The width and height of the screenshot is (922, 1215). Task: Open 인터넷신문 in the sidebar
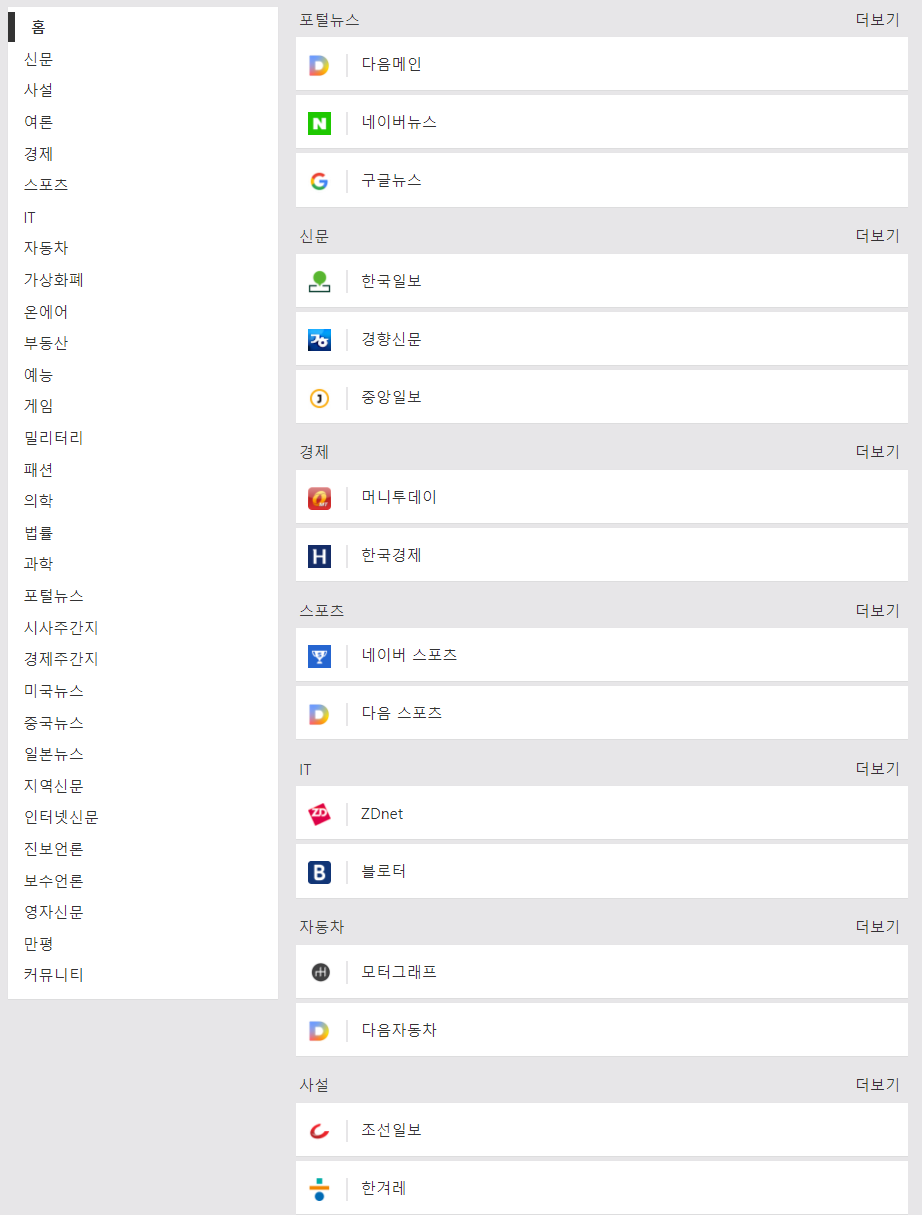pyautogui.click(x=61, y=817)
